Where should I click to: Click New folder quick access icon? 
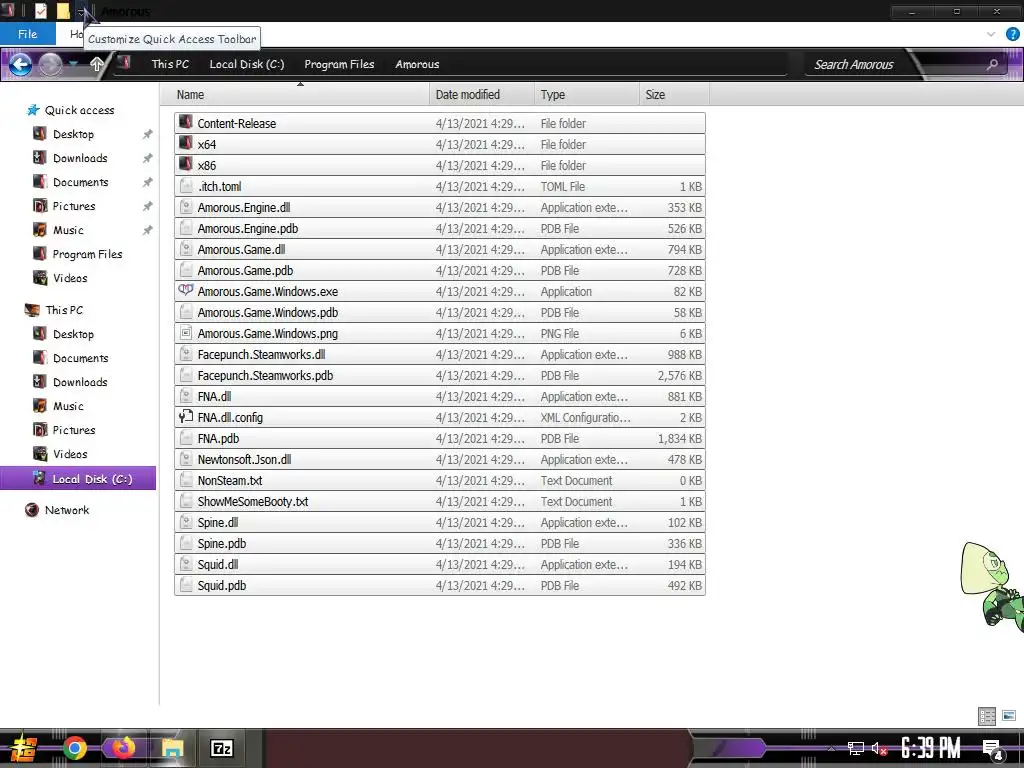[63, 11]
